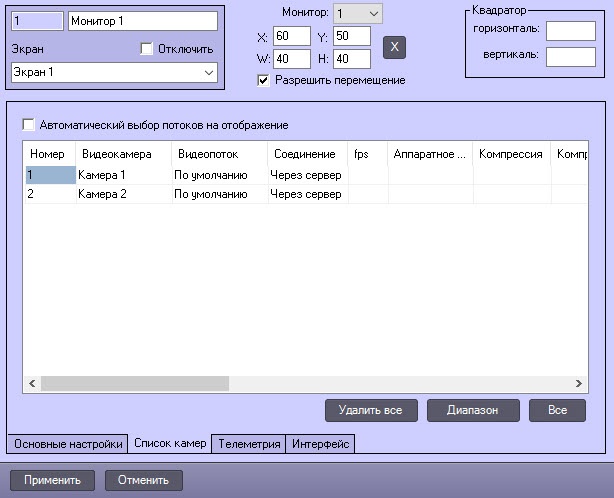
Task: Click the Удалить все button
Action: [x=371, y=410]
